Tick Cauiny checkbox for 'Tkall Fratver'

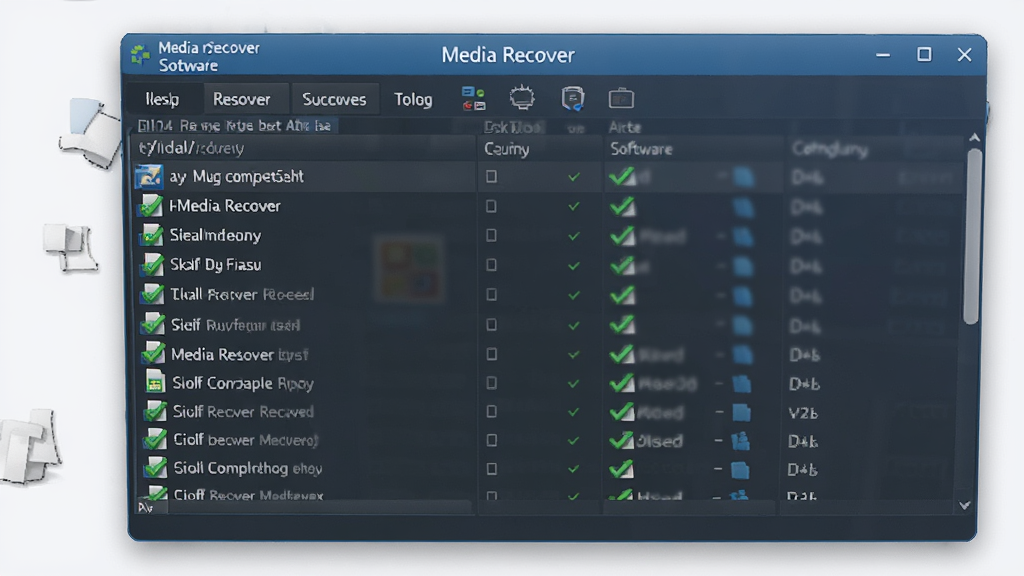[x=491, y=295]
